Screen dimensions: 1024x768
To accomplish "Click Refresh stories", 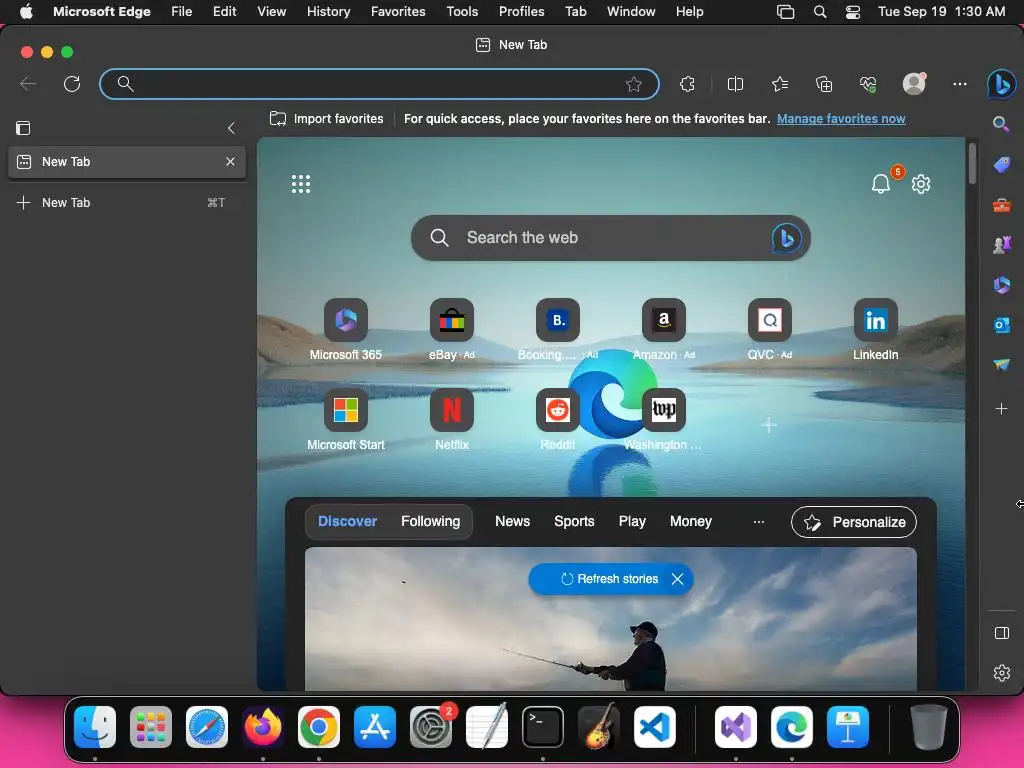I will (x=609, y=579).
